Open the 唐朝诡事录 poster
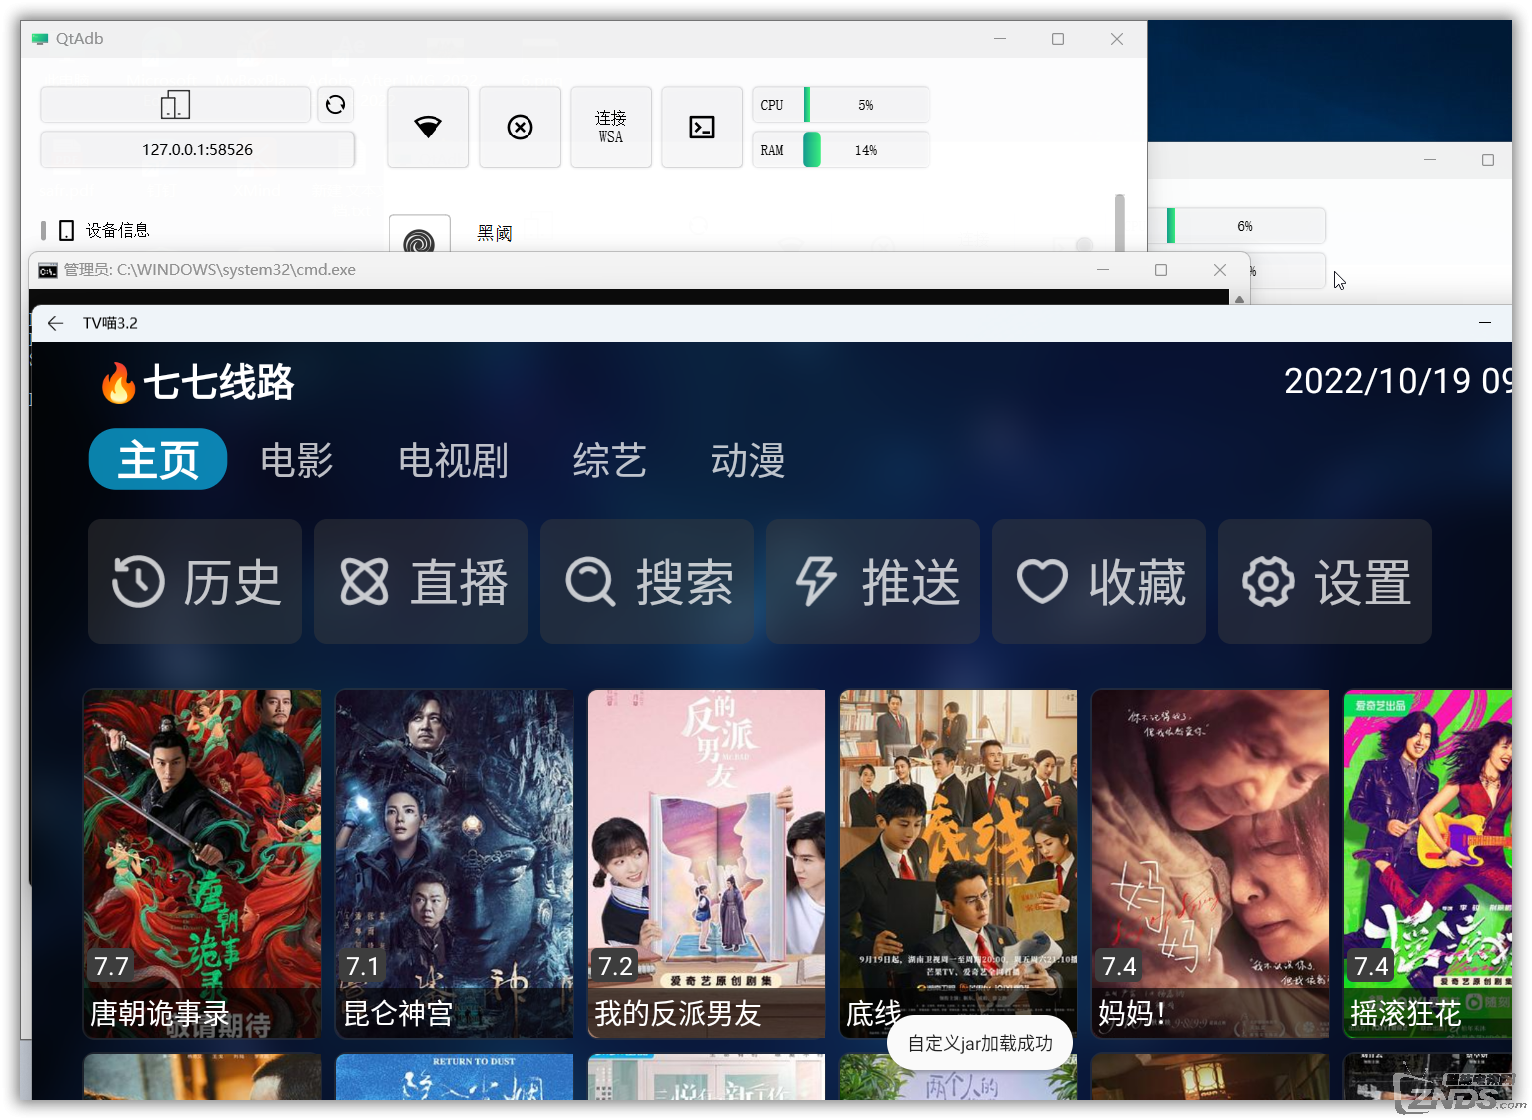The width and height of the screenshot is (1532, 1120). (203, 863)
